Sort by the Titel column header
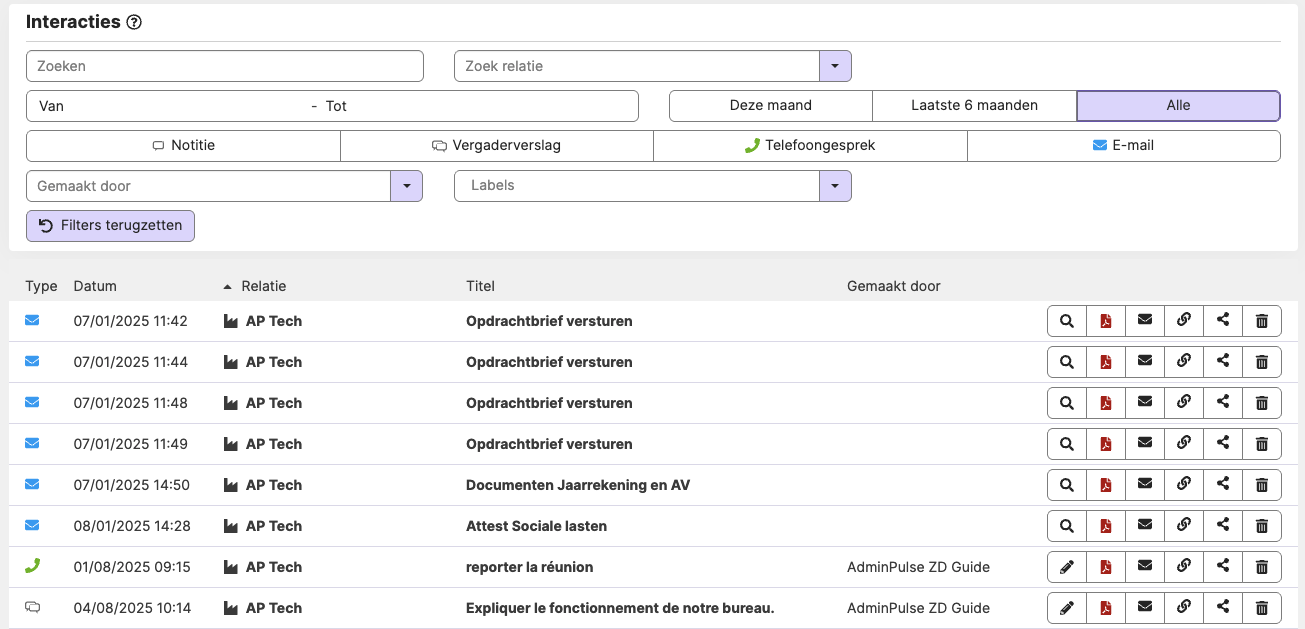The image size is (1305, 629). tap(480, 286)
